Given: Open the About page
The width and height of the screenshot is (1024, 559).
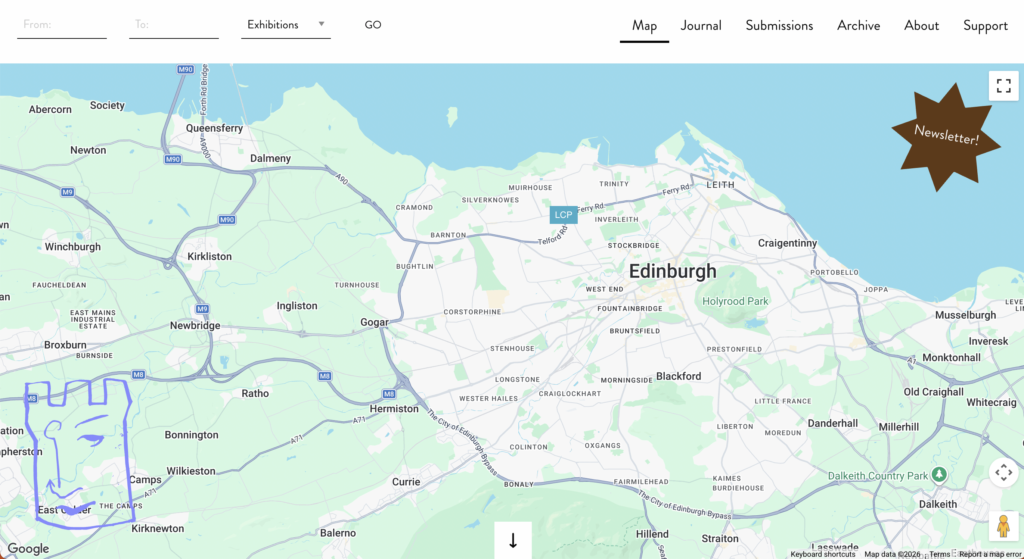Looking at the screenshot, I should click(x=921, y=25).
